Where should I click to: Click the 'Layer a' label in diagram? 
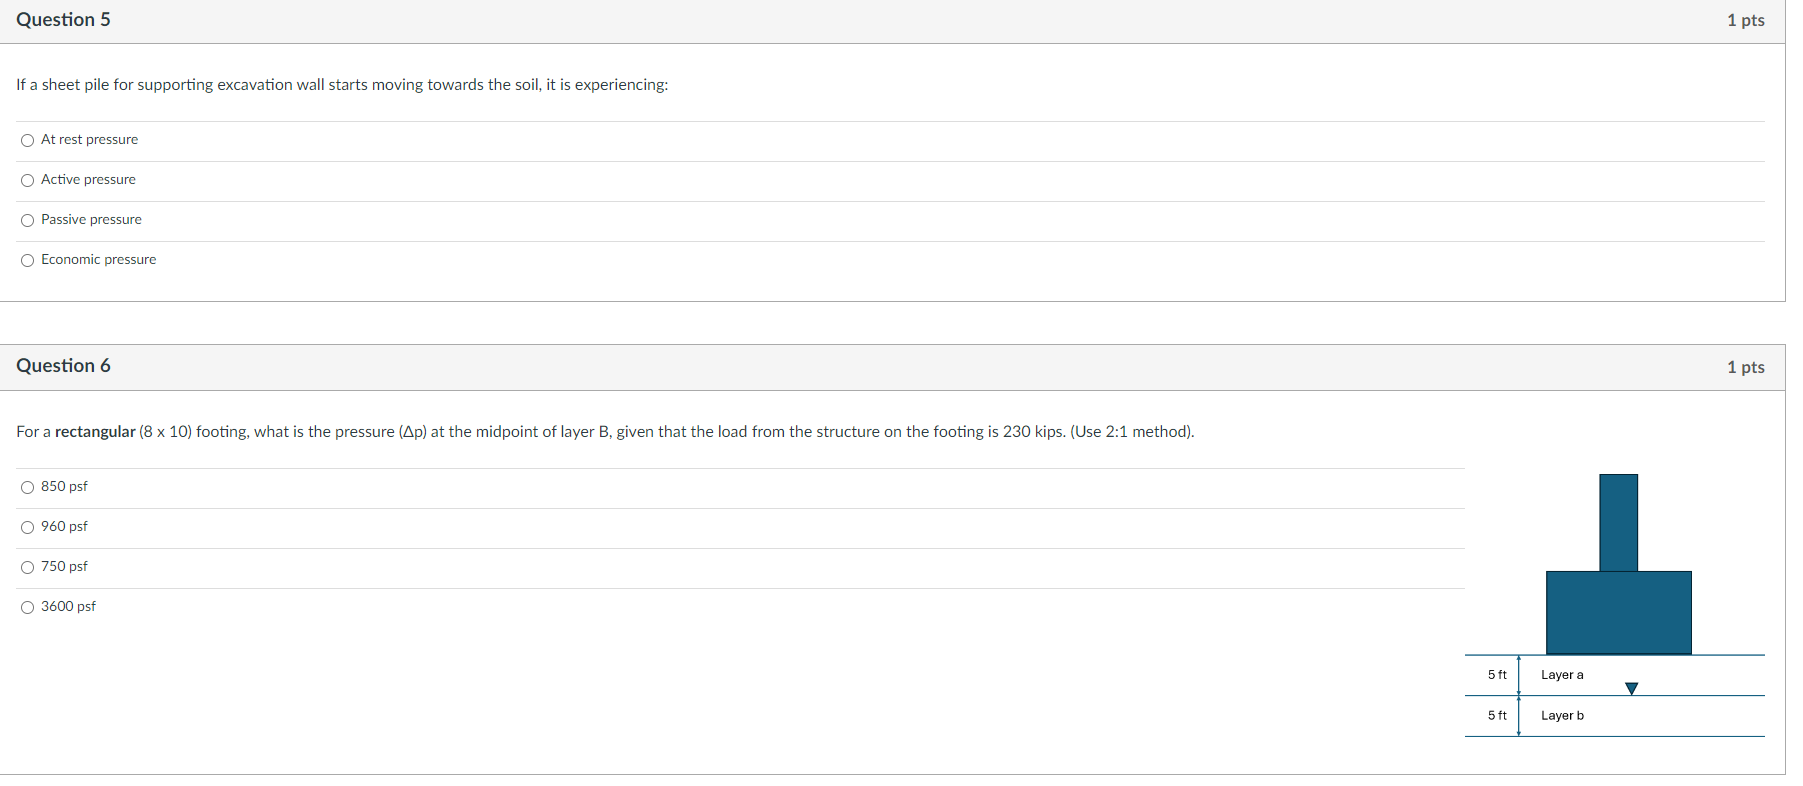[x=1562, y=675]
